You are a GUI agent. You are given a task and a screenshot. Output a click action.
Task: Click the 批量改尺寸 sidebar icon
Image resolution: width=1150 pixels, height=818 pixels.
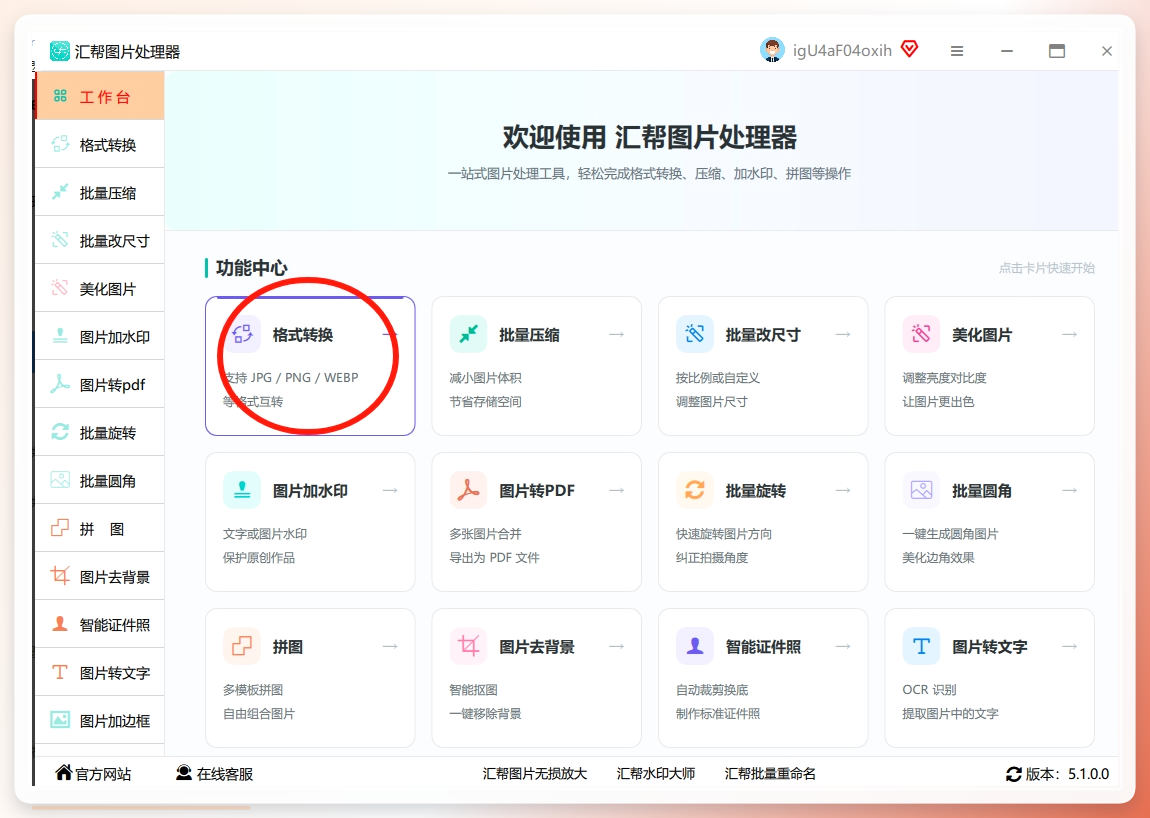click(x=60, y=240)
